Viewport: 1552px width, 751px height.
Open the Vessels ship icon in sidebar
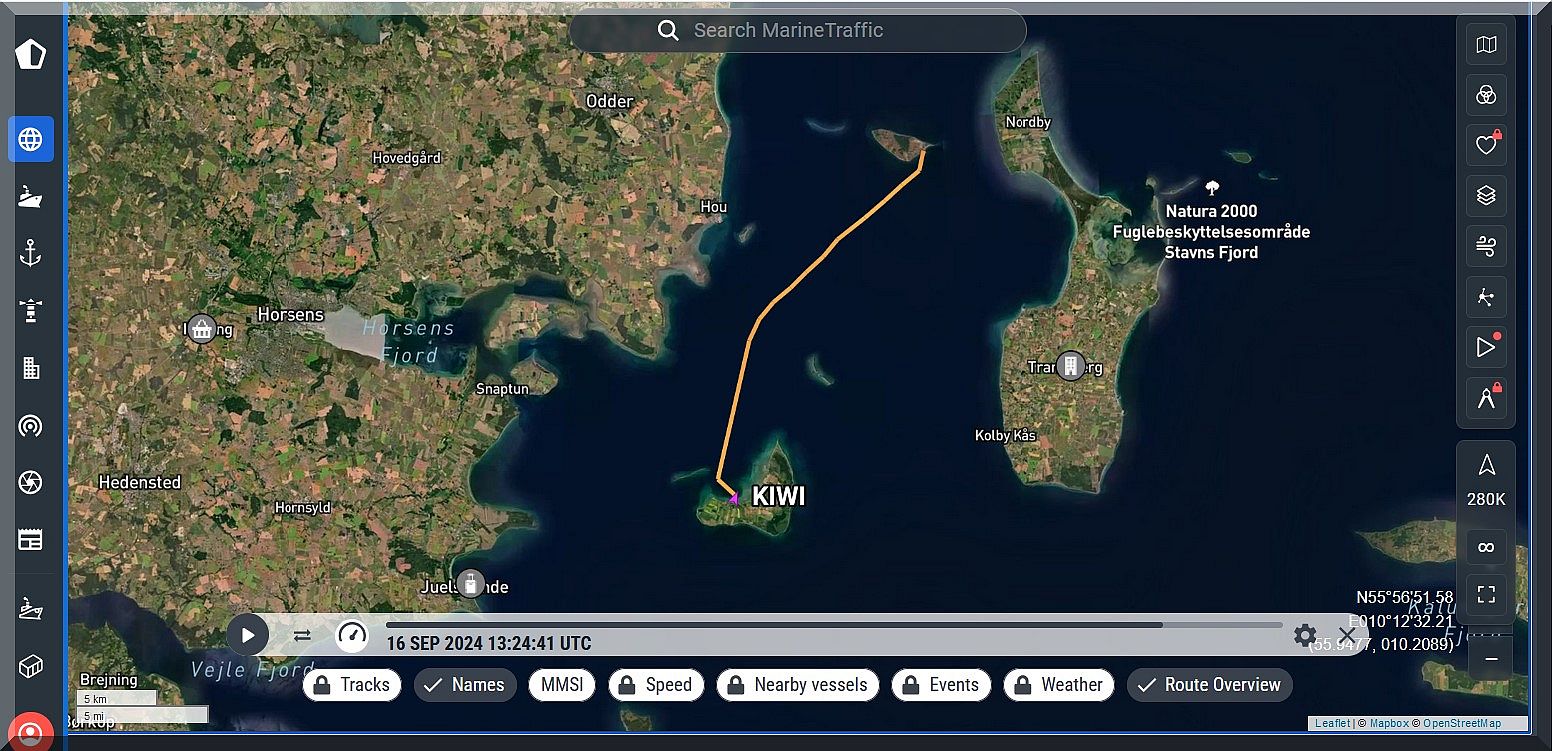click(x=31, y=196)
